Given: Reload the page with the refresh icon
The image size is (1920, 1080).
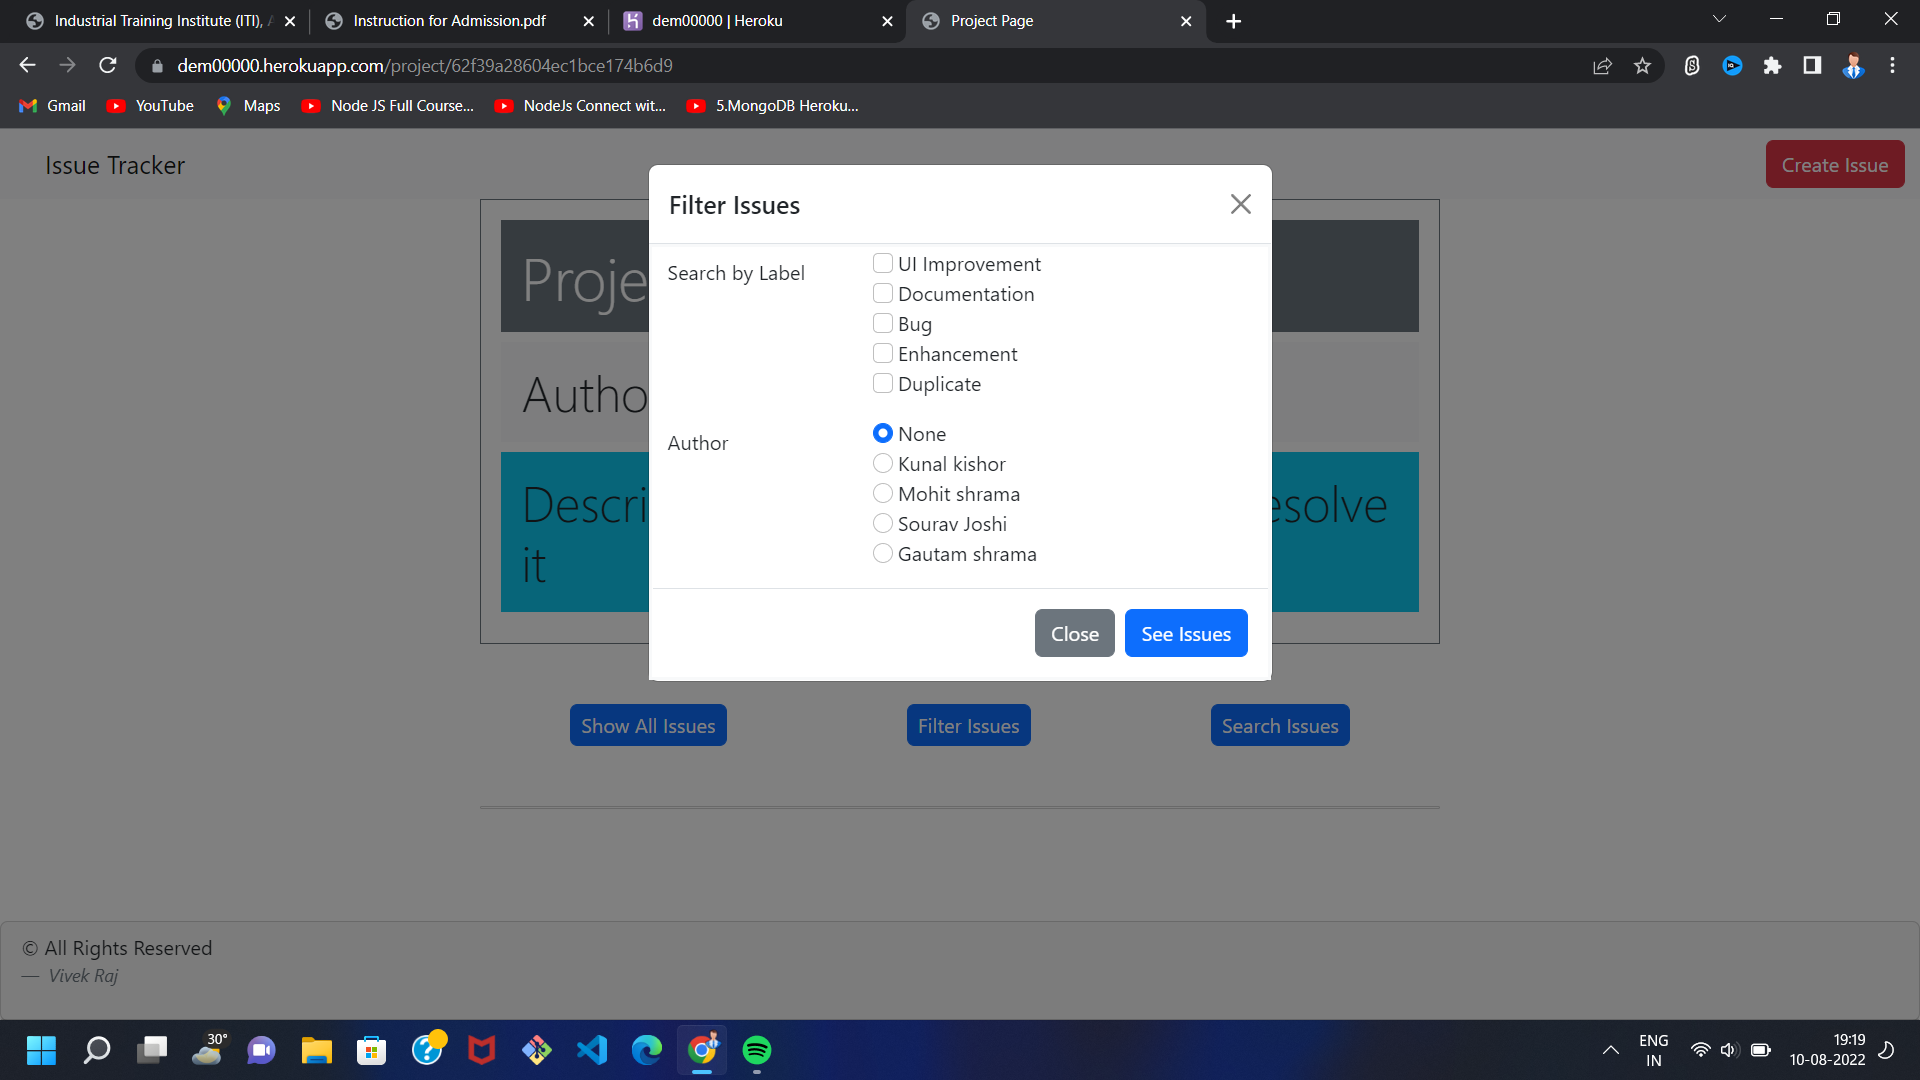Looking at the screenshot, I should (107, 65).
